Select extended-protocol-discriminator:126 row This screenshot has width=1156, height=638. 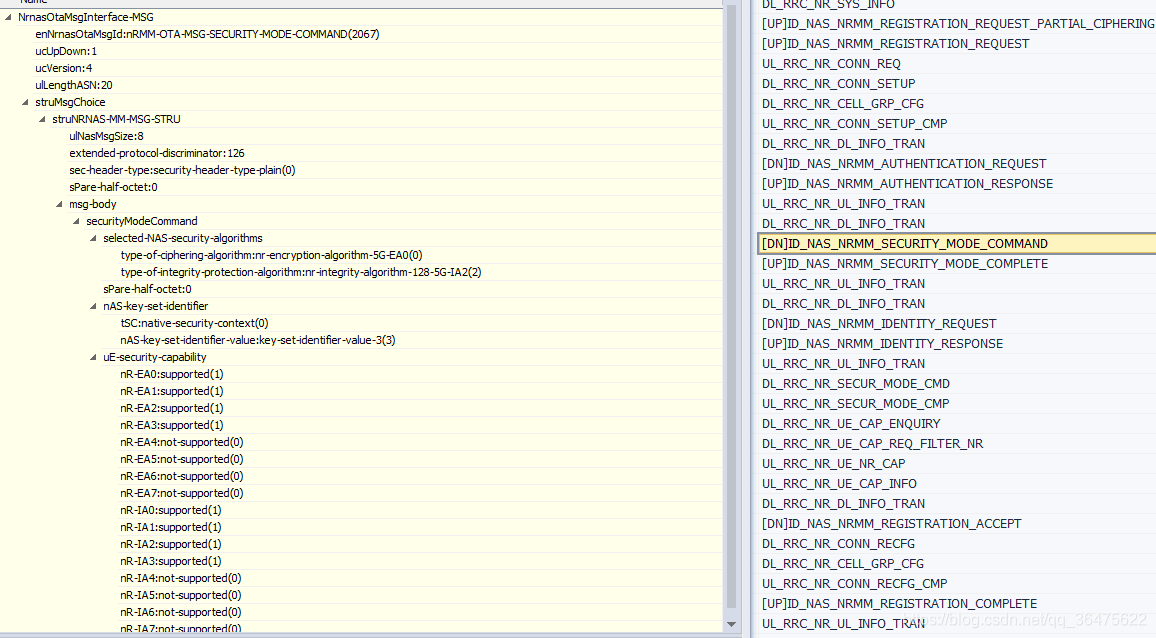(x=156, y=153)
